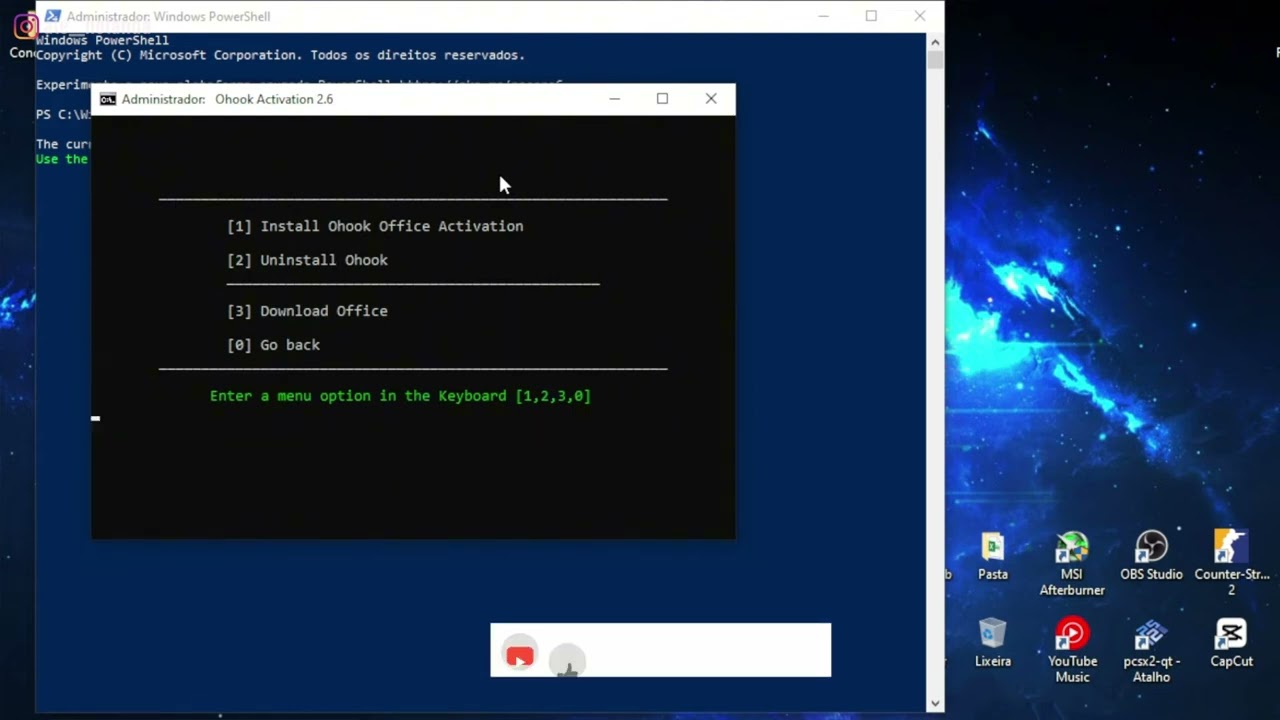Click the PowerShell scrollbar up arrow
The image size is (1280, 720).
[x=935, y=42]
